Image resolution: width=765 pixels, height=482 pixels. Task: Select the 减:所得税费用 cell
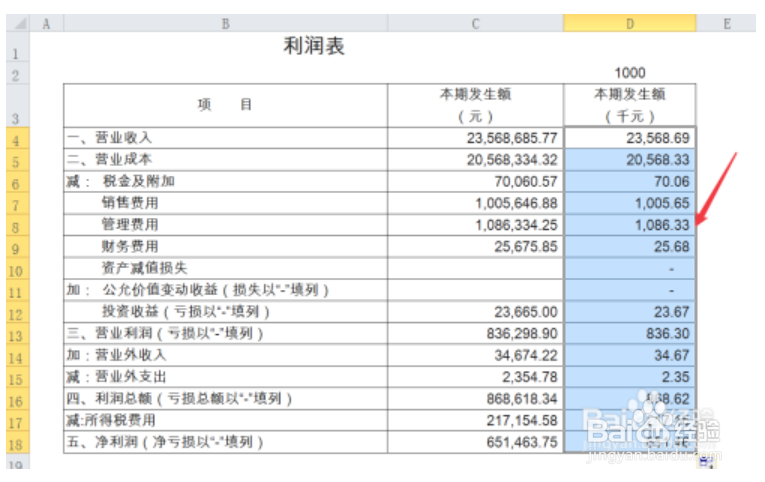point(225,420)
